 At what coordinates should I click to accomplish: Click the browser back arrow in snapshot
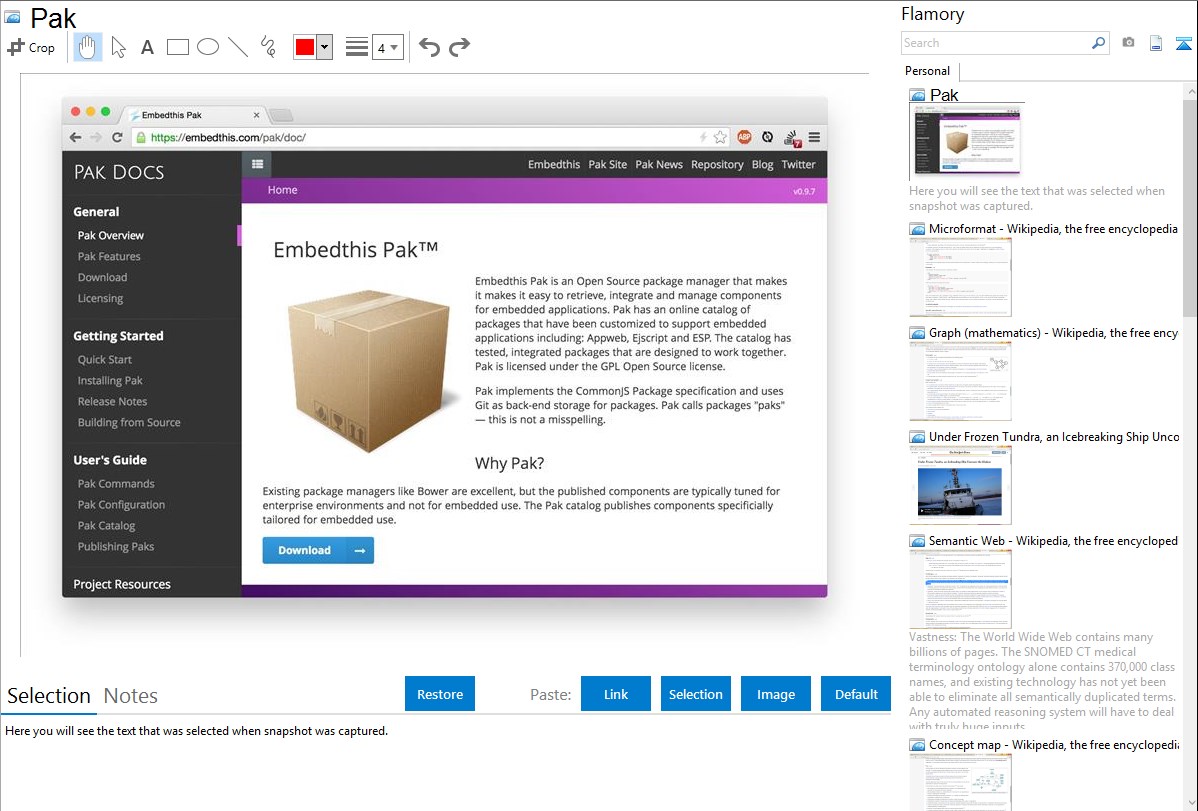[x=75, y=138]
